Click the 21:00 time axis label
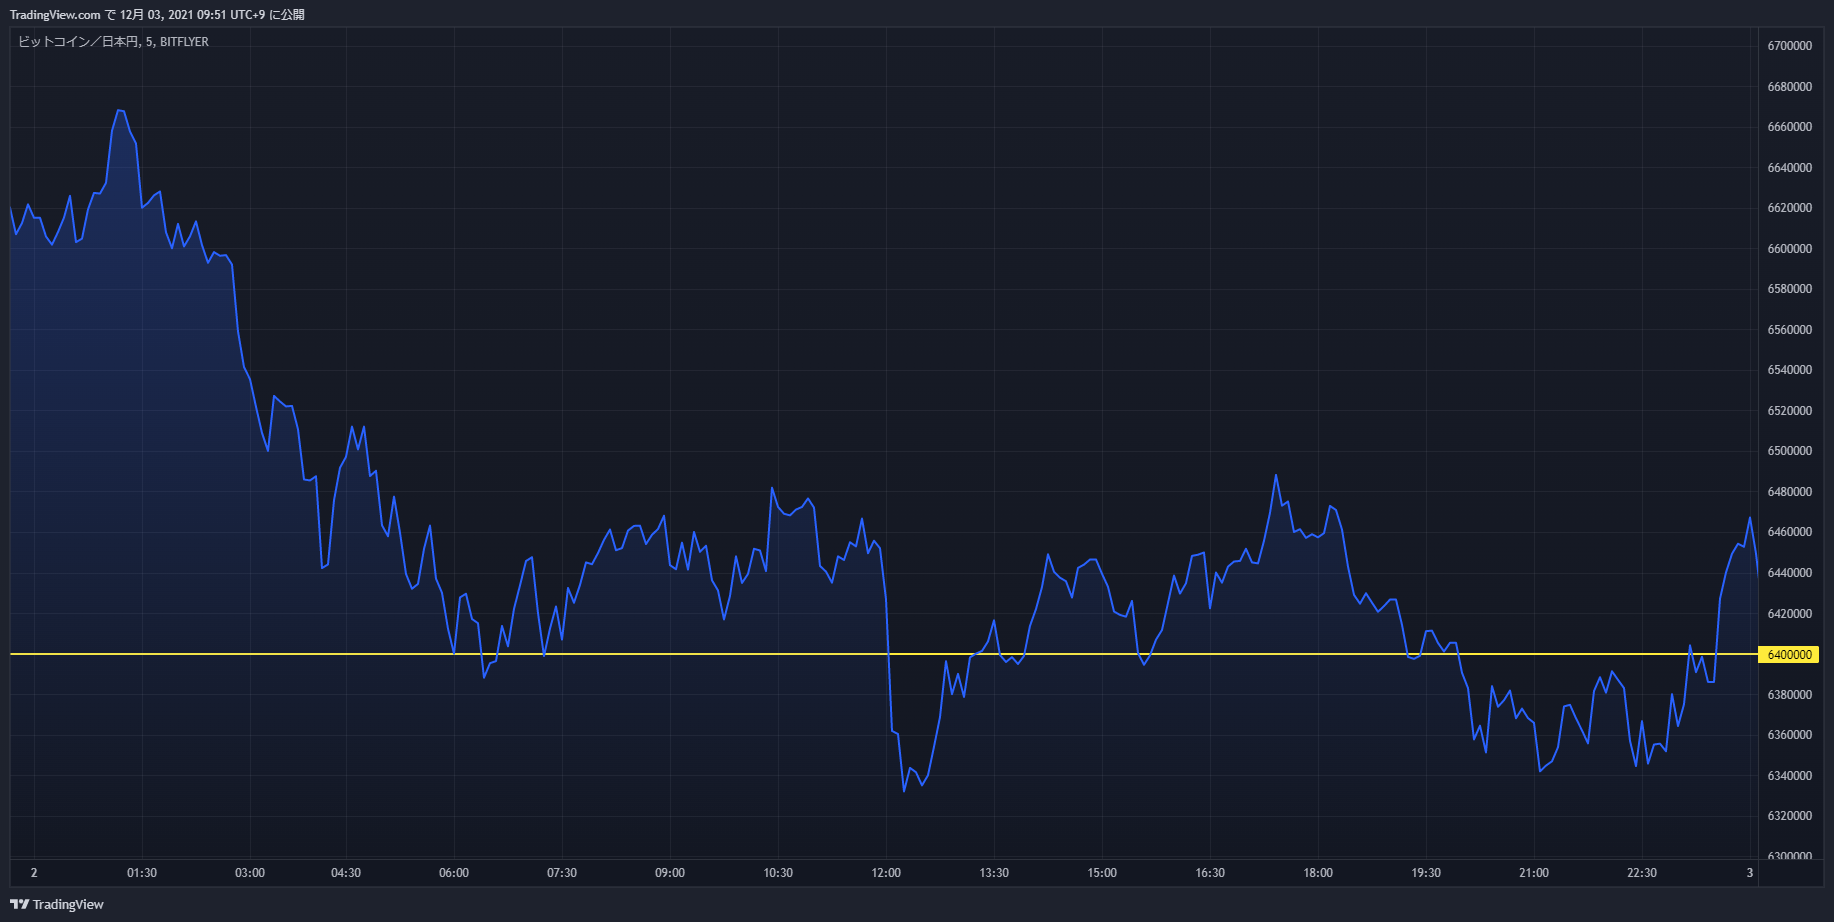Screen dimensions: 1834x922 [1534, 873]
